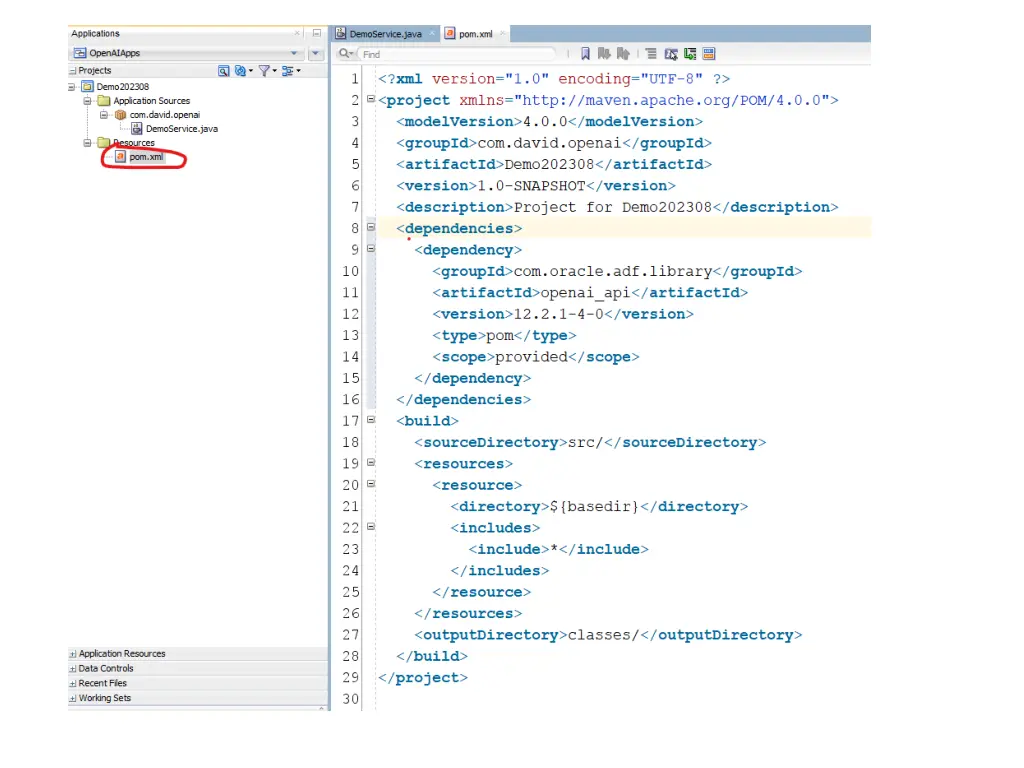This screenshot has width=1024, height=768.
Task: Click the search icon in Projects toolbar
Action: (224, 71)
